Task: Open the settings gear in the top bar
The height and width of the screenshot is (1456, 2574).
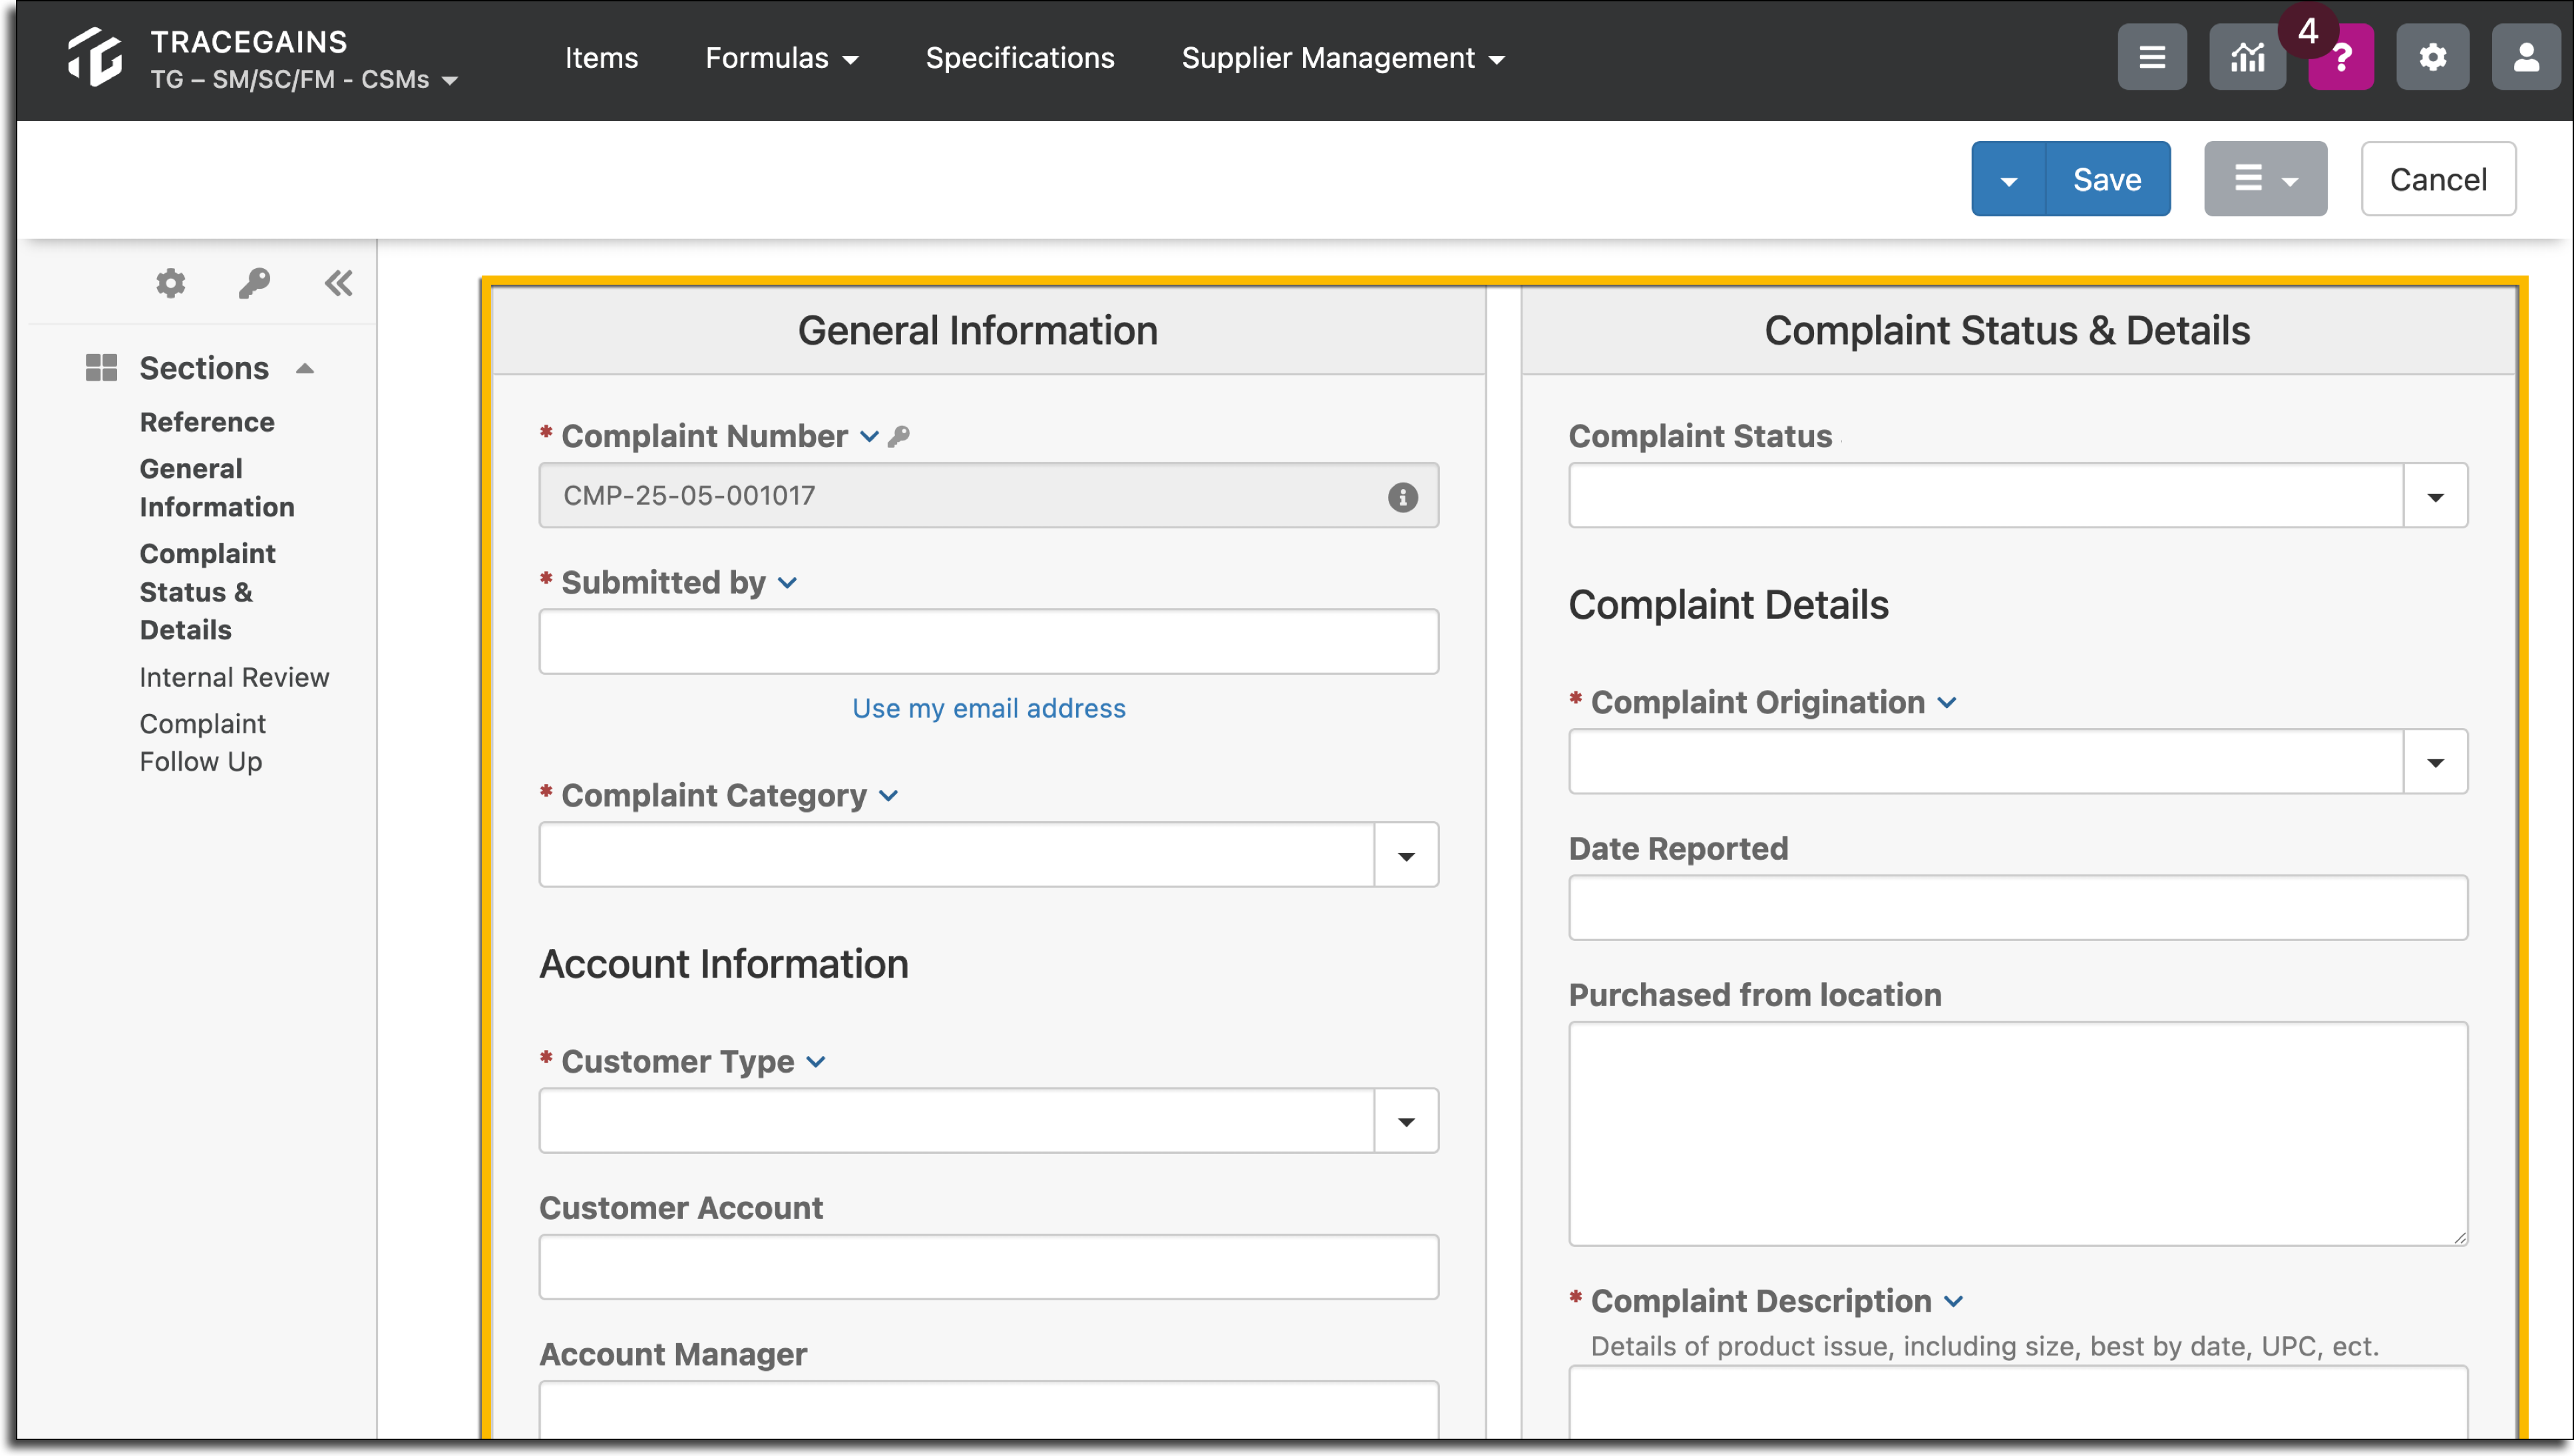Action: click(x=2432, y=58)
